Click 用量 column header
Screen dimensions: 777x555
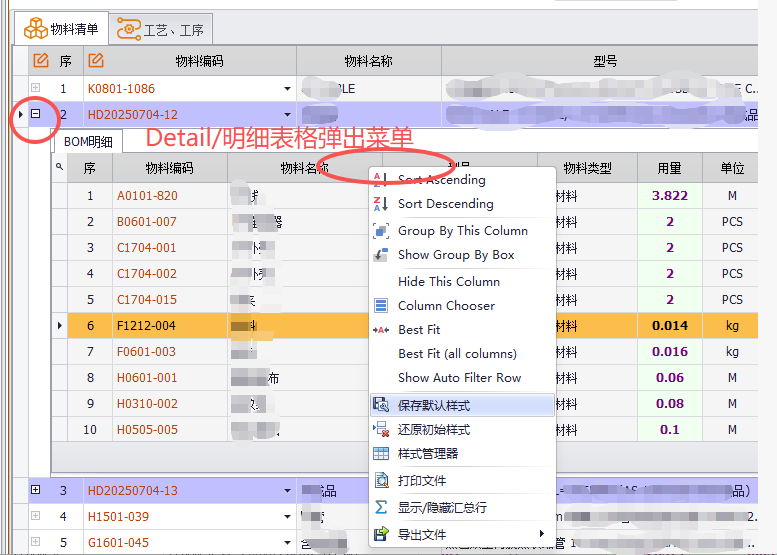(x=670, y=168)
